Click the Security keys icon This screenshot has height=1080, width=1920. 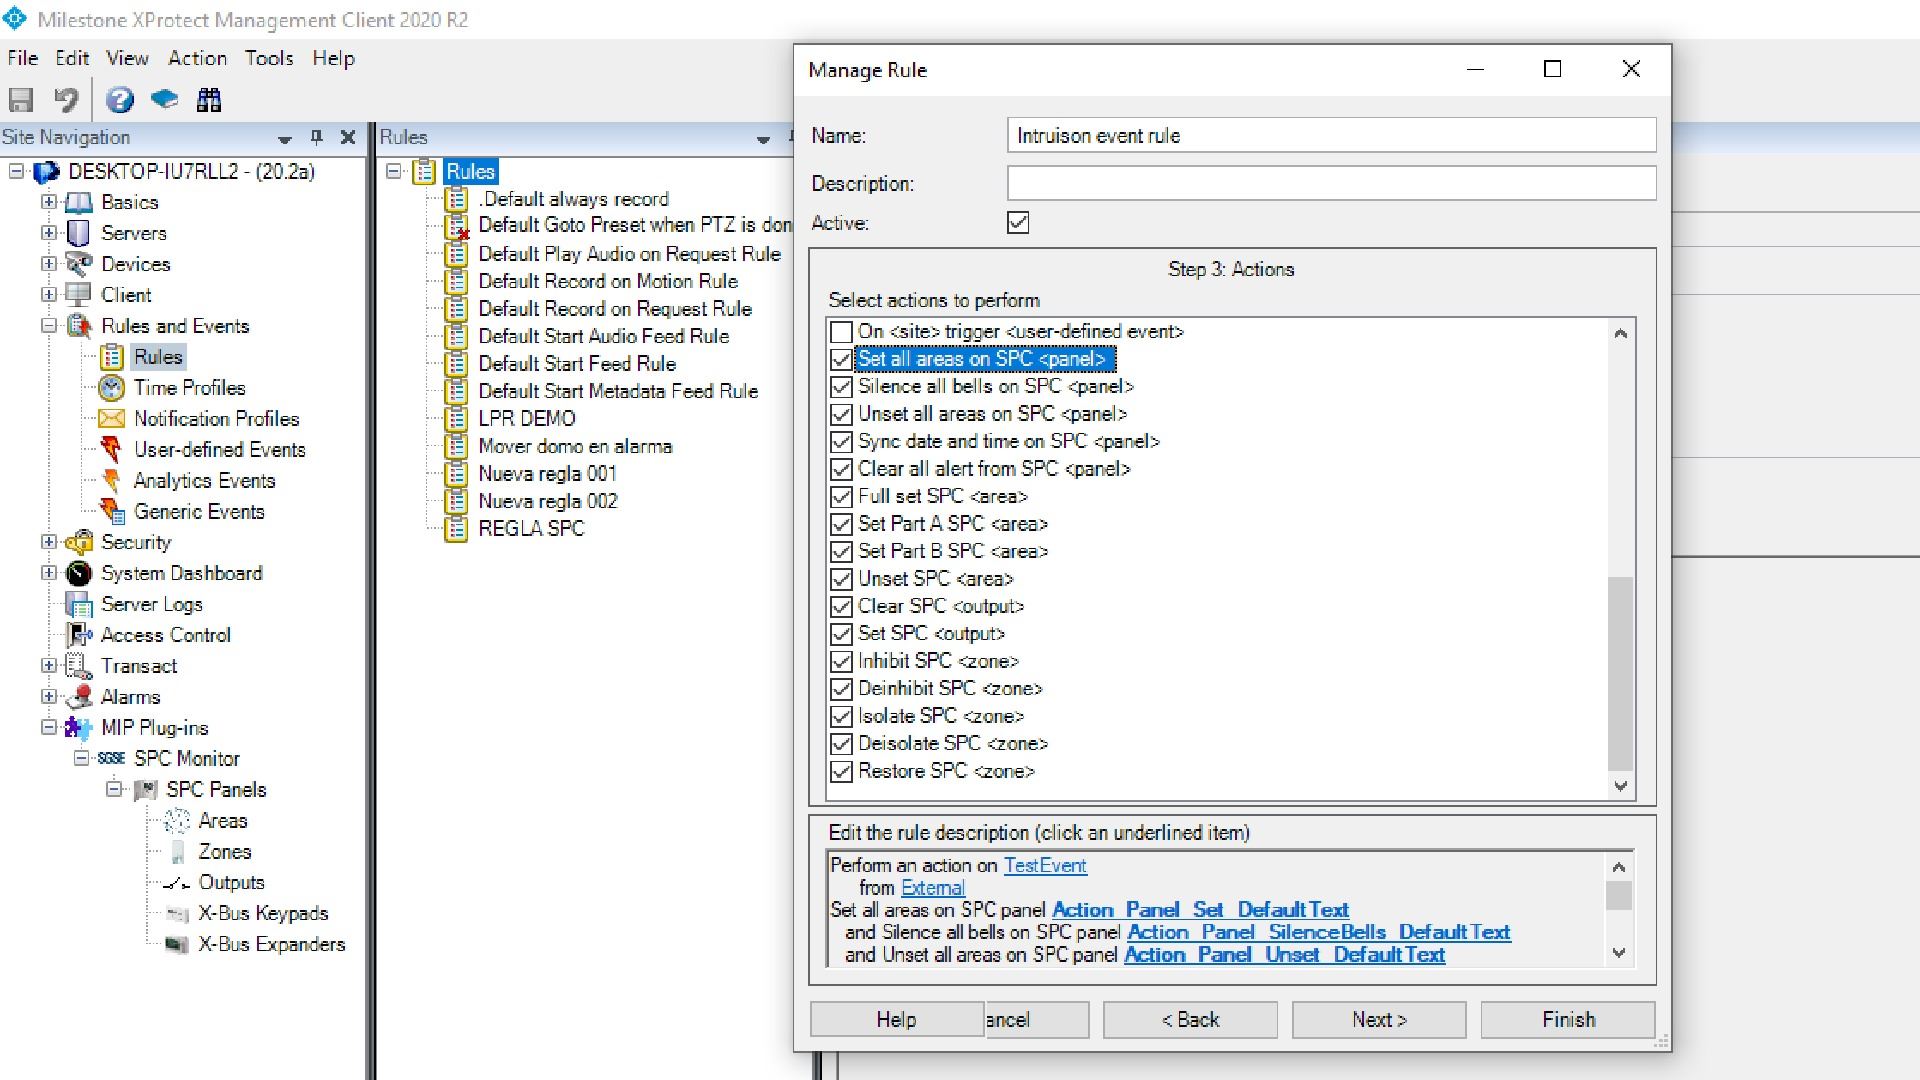pyautogui.click(x=79, y=543)
